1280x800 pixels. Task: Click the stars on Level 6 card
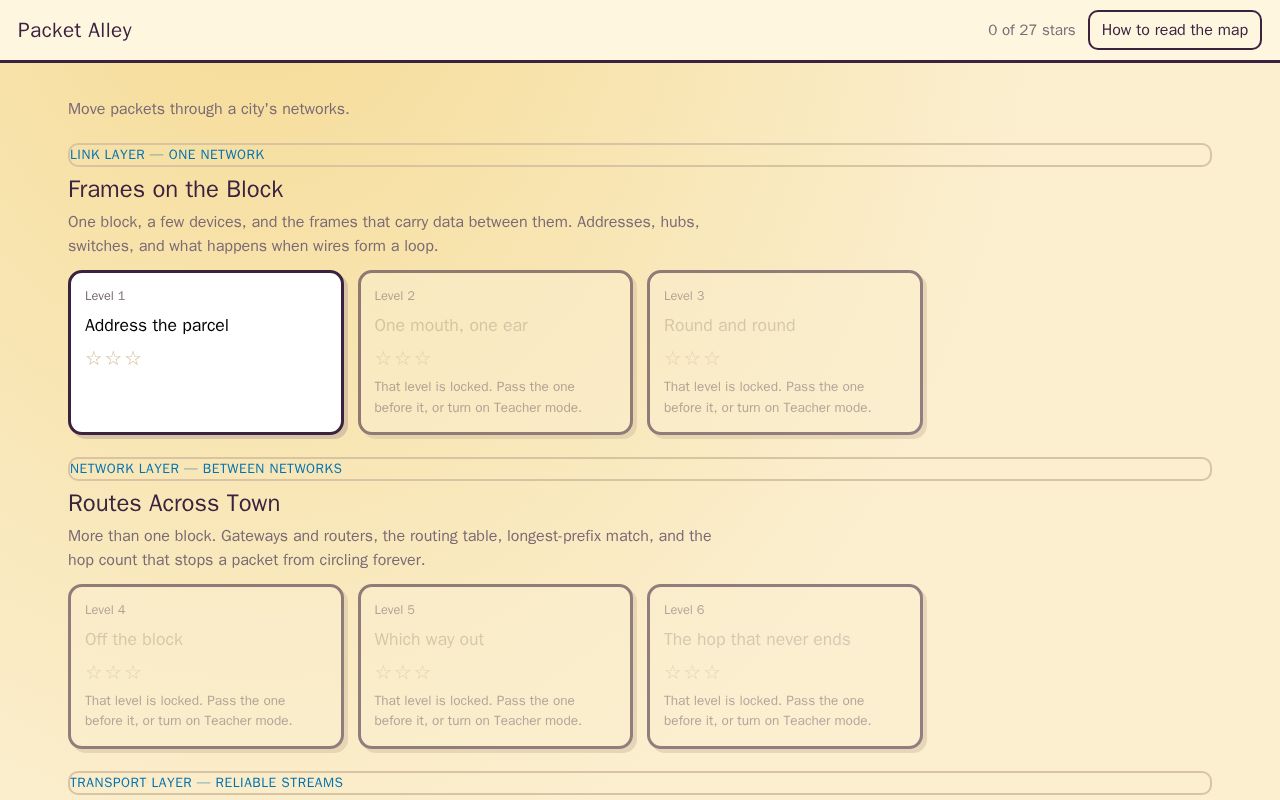pyautogui.click(x=692, y=672)
